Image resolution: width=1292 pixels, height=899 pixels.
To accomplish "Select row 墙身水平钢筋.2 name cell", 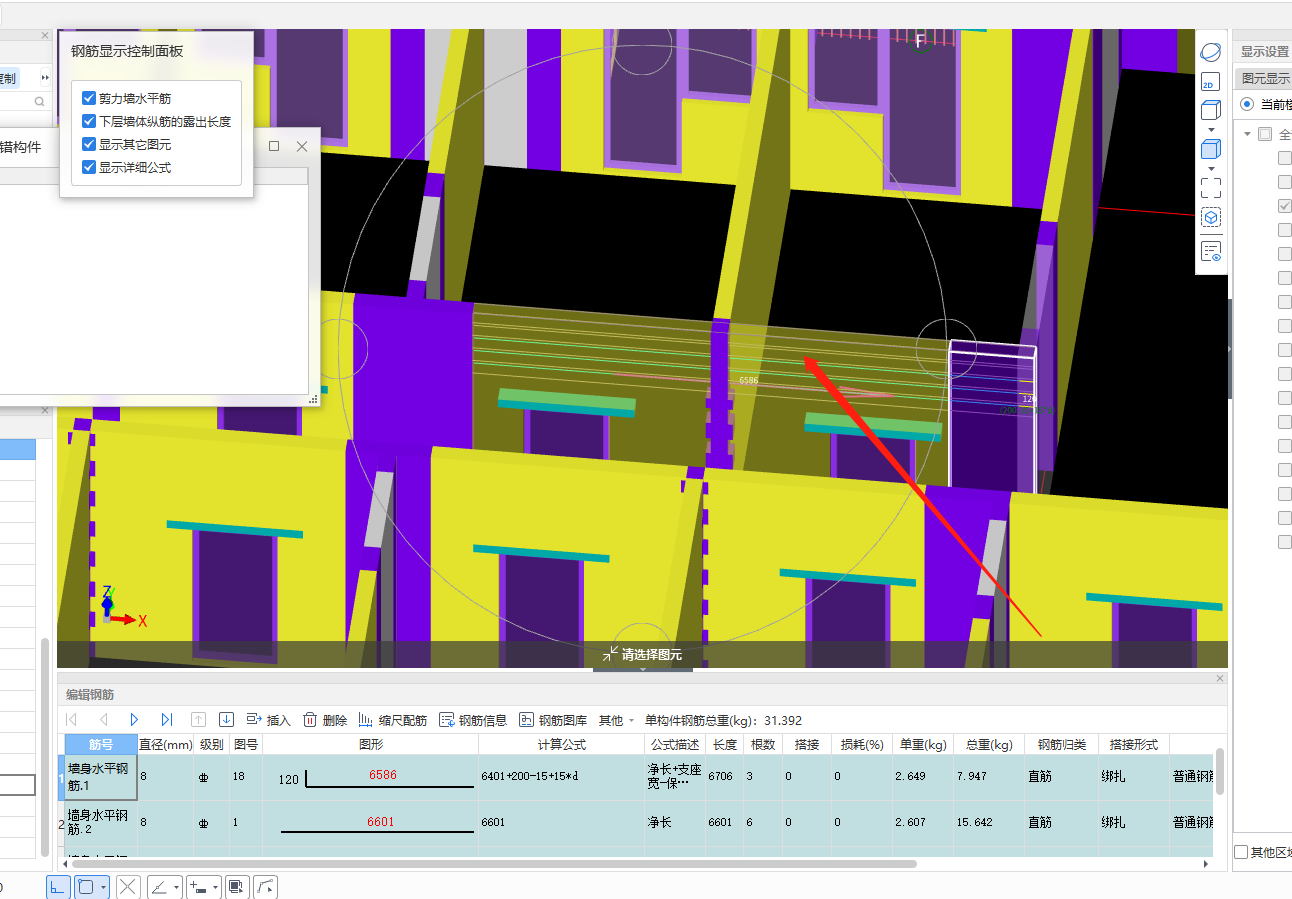I will point(101,822).
